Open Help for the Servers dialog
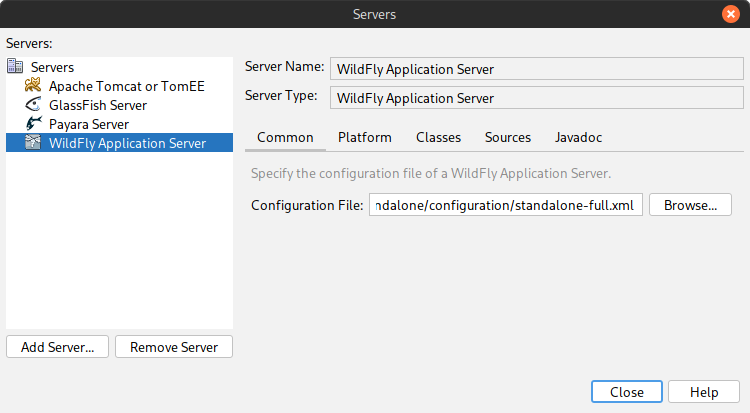Viewport: 750px width, 413px height. (704, 392)
